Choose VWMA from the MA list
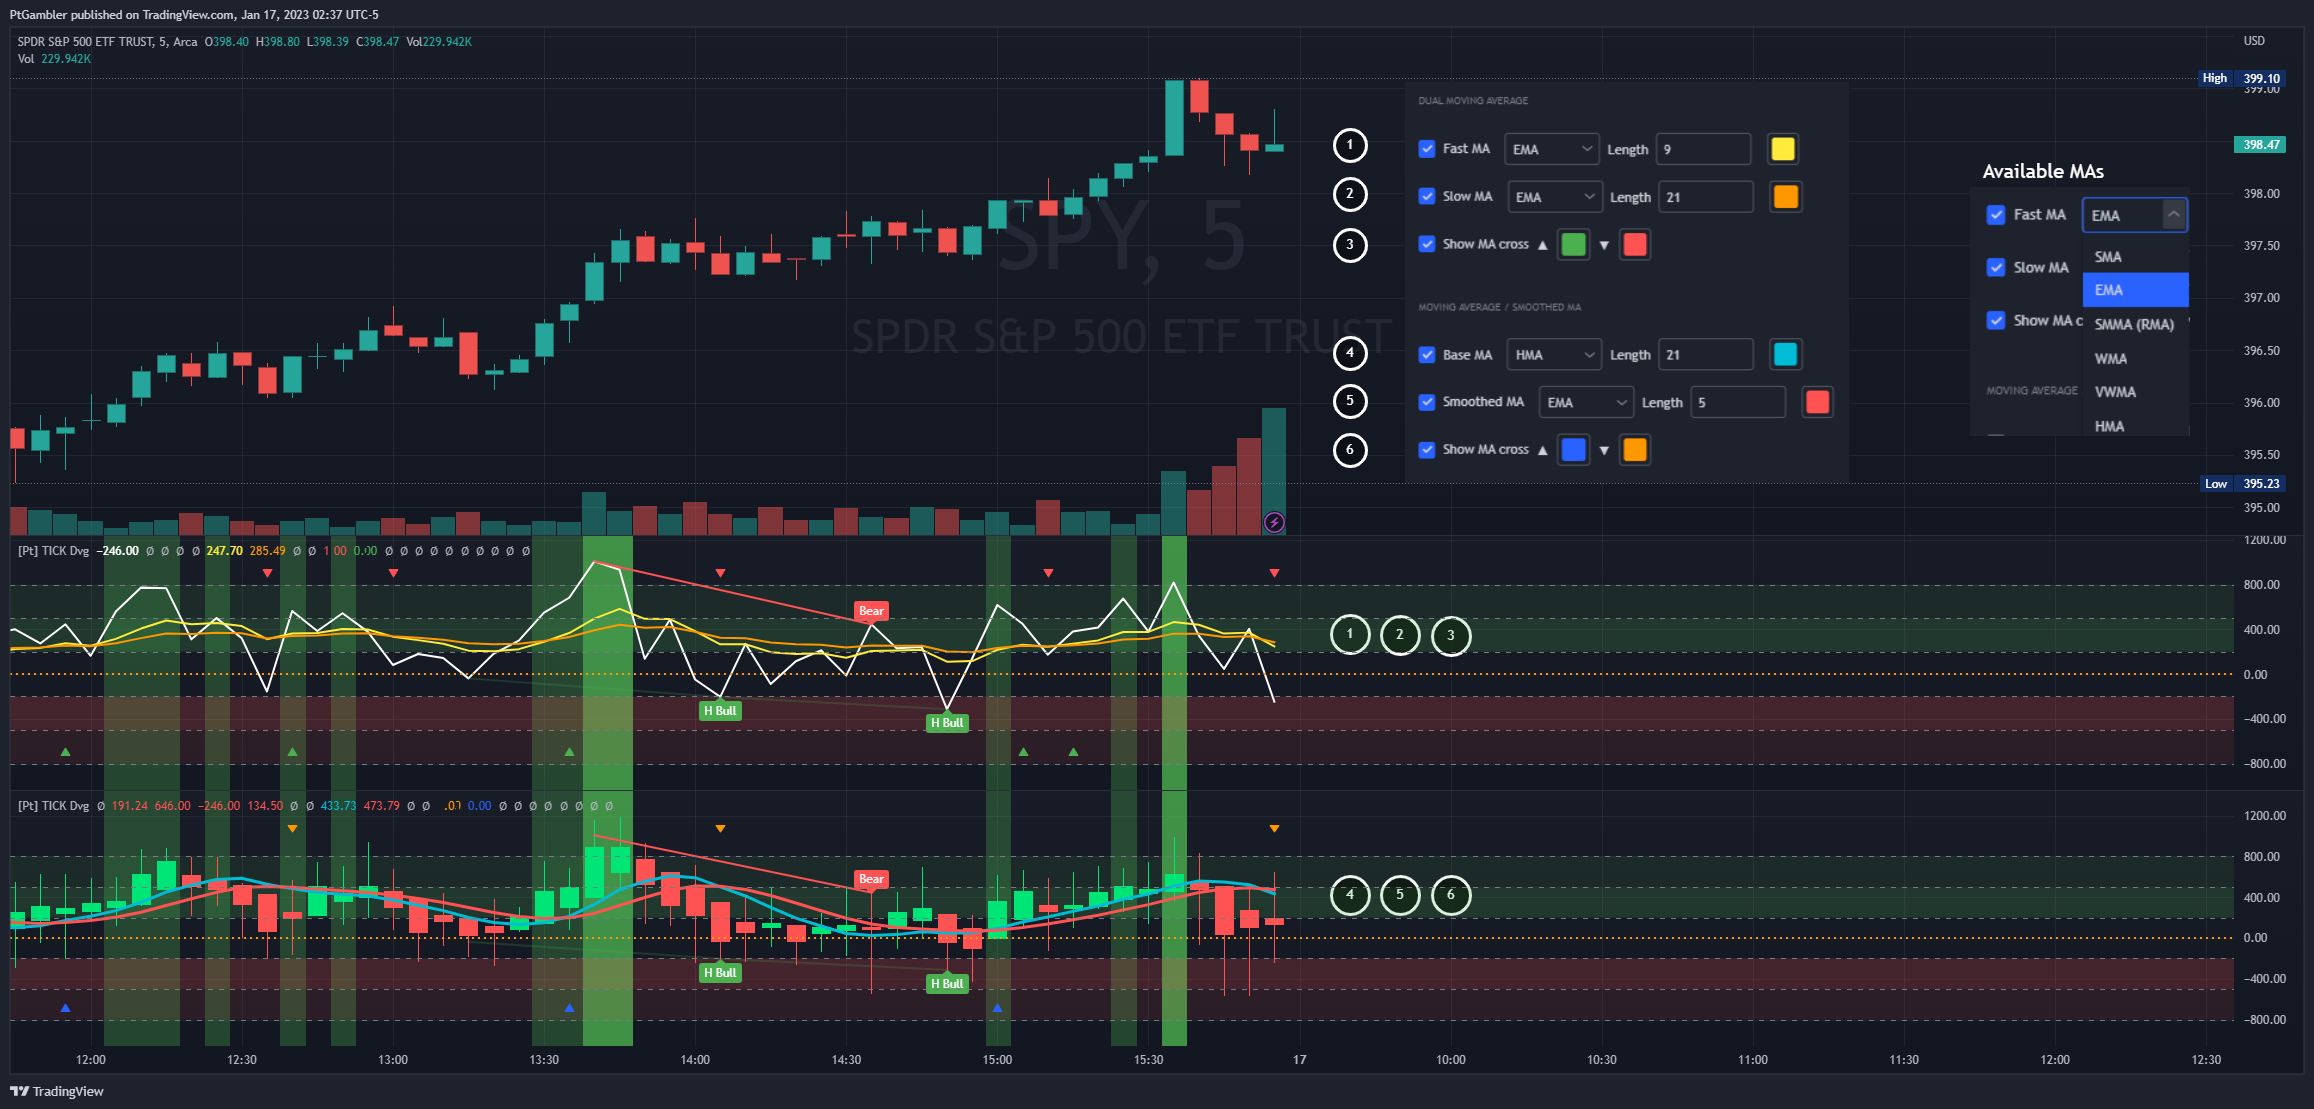Image resolution: width=2314 pixels, height=1109 pixels. [x=2135, y=392]
